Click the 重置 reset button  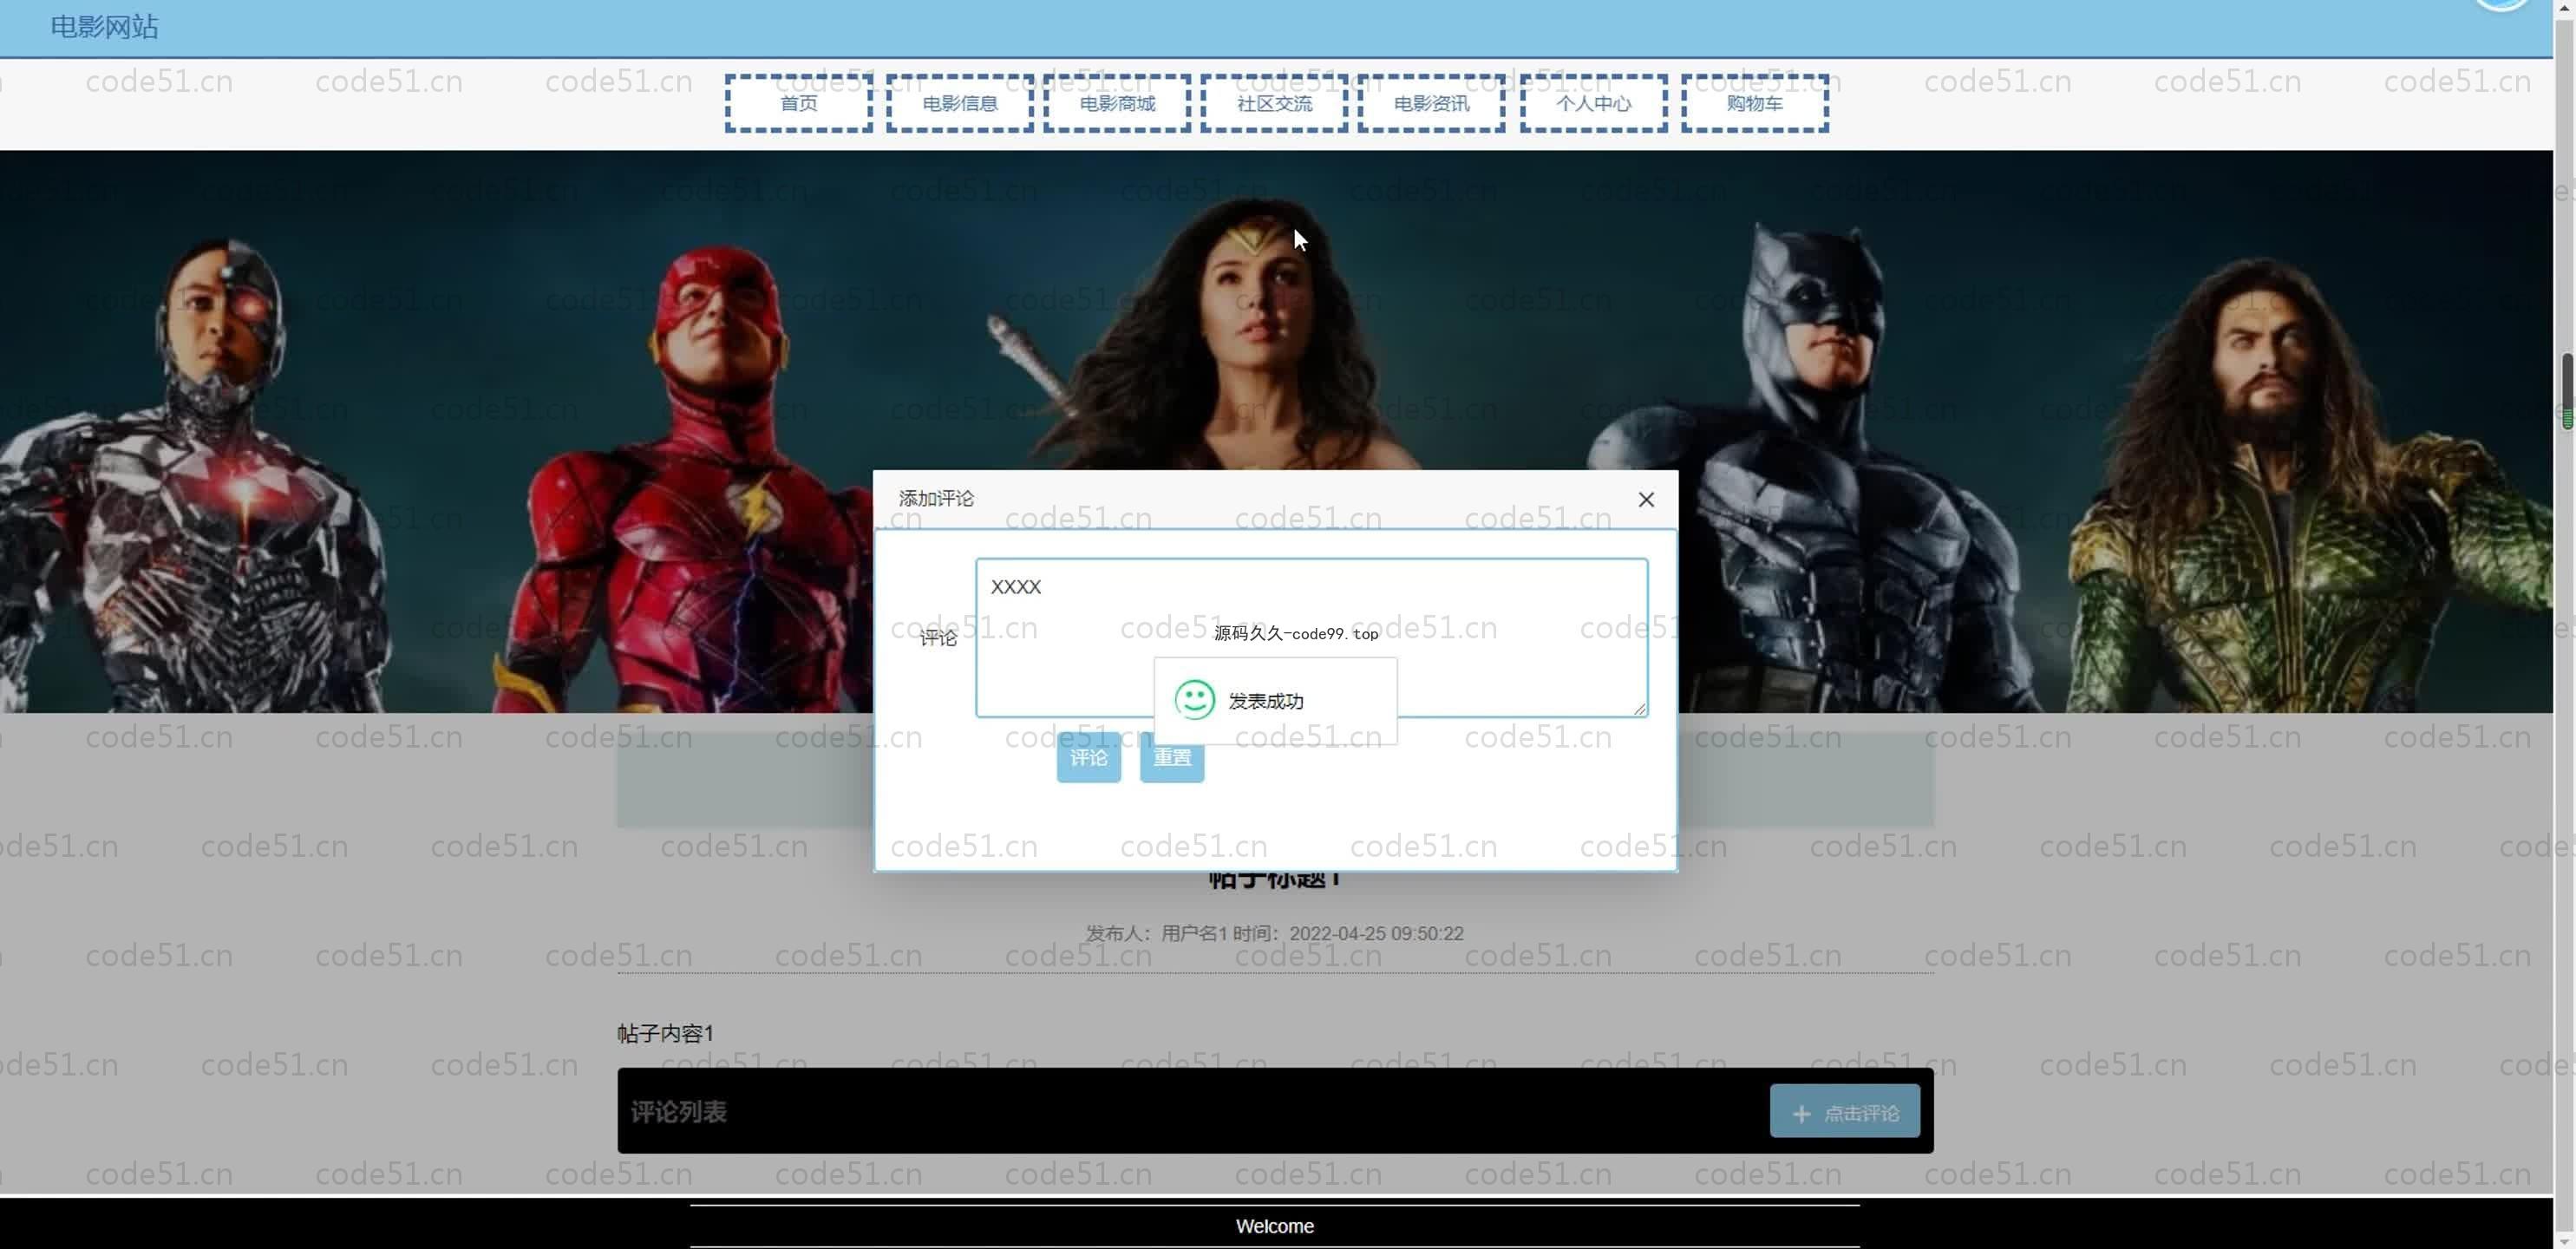(x=1171, y=758)
